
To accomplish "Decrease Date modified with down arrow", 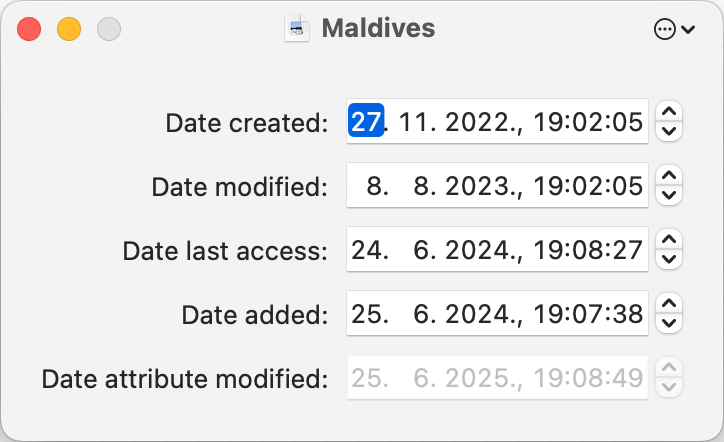I will pos(669,195).
